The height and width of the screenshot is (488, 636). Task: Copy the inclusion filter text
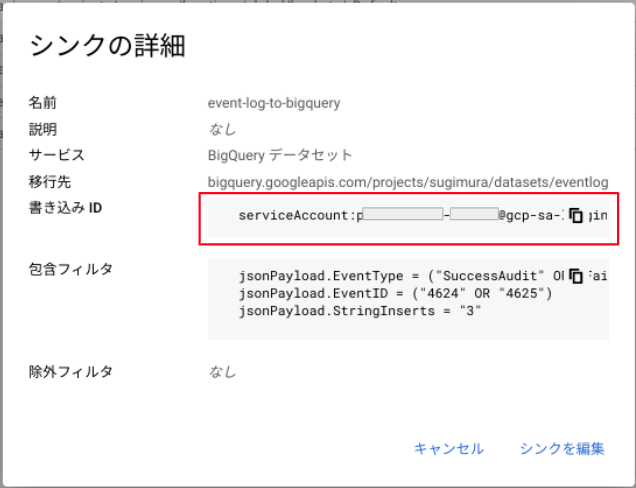pyautogui.click(x=576, y=276)
